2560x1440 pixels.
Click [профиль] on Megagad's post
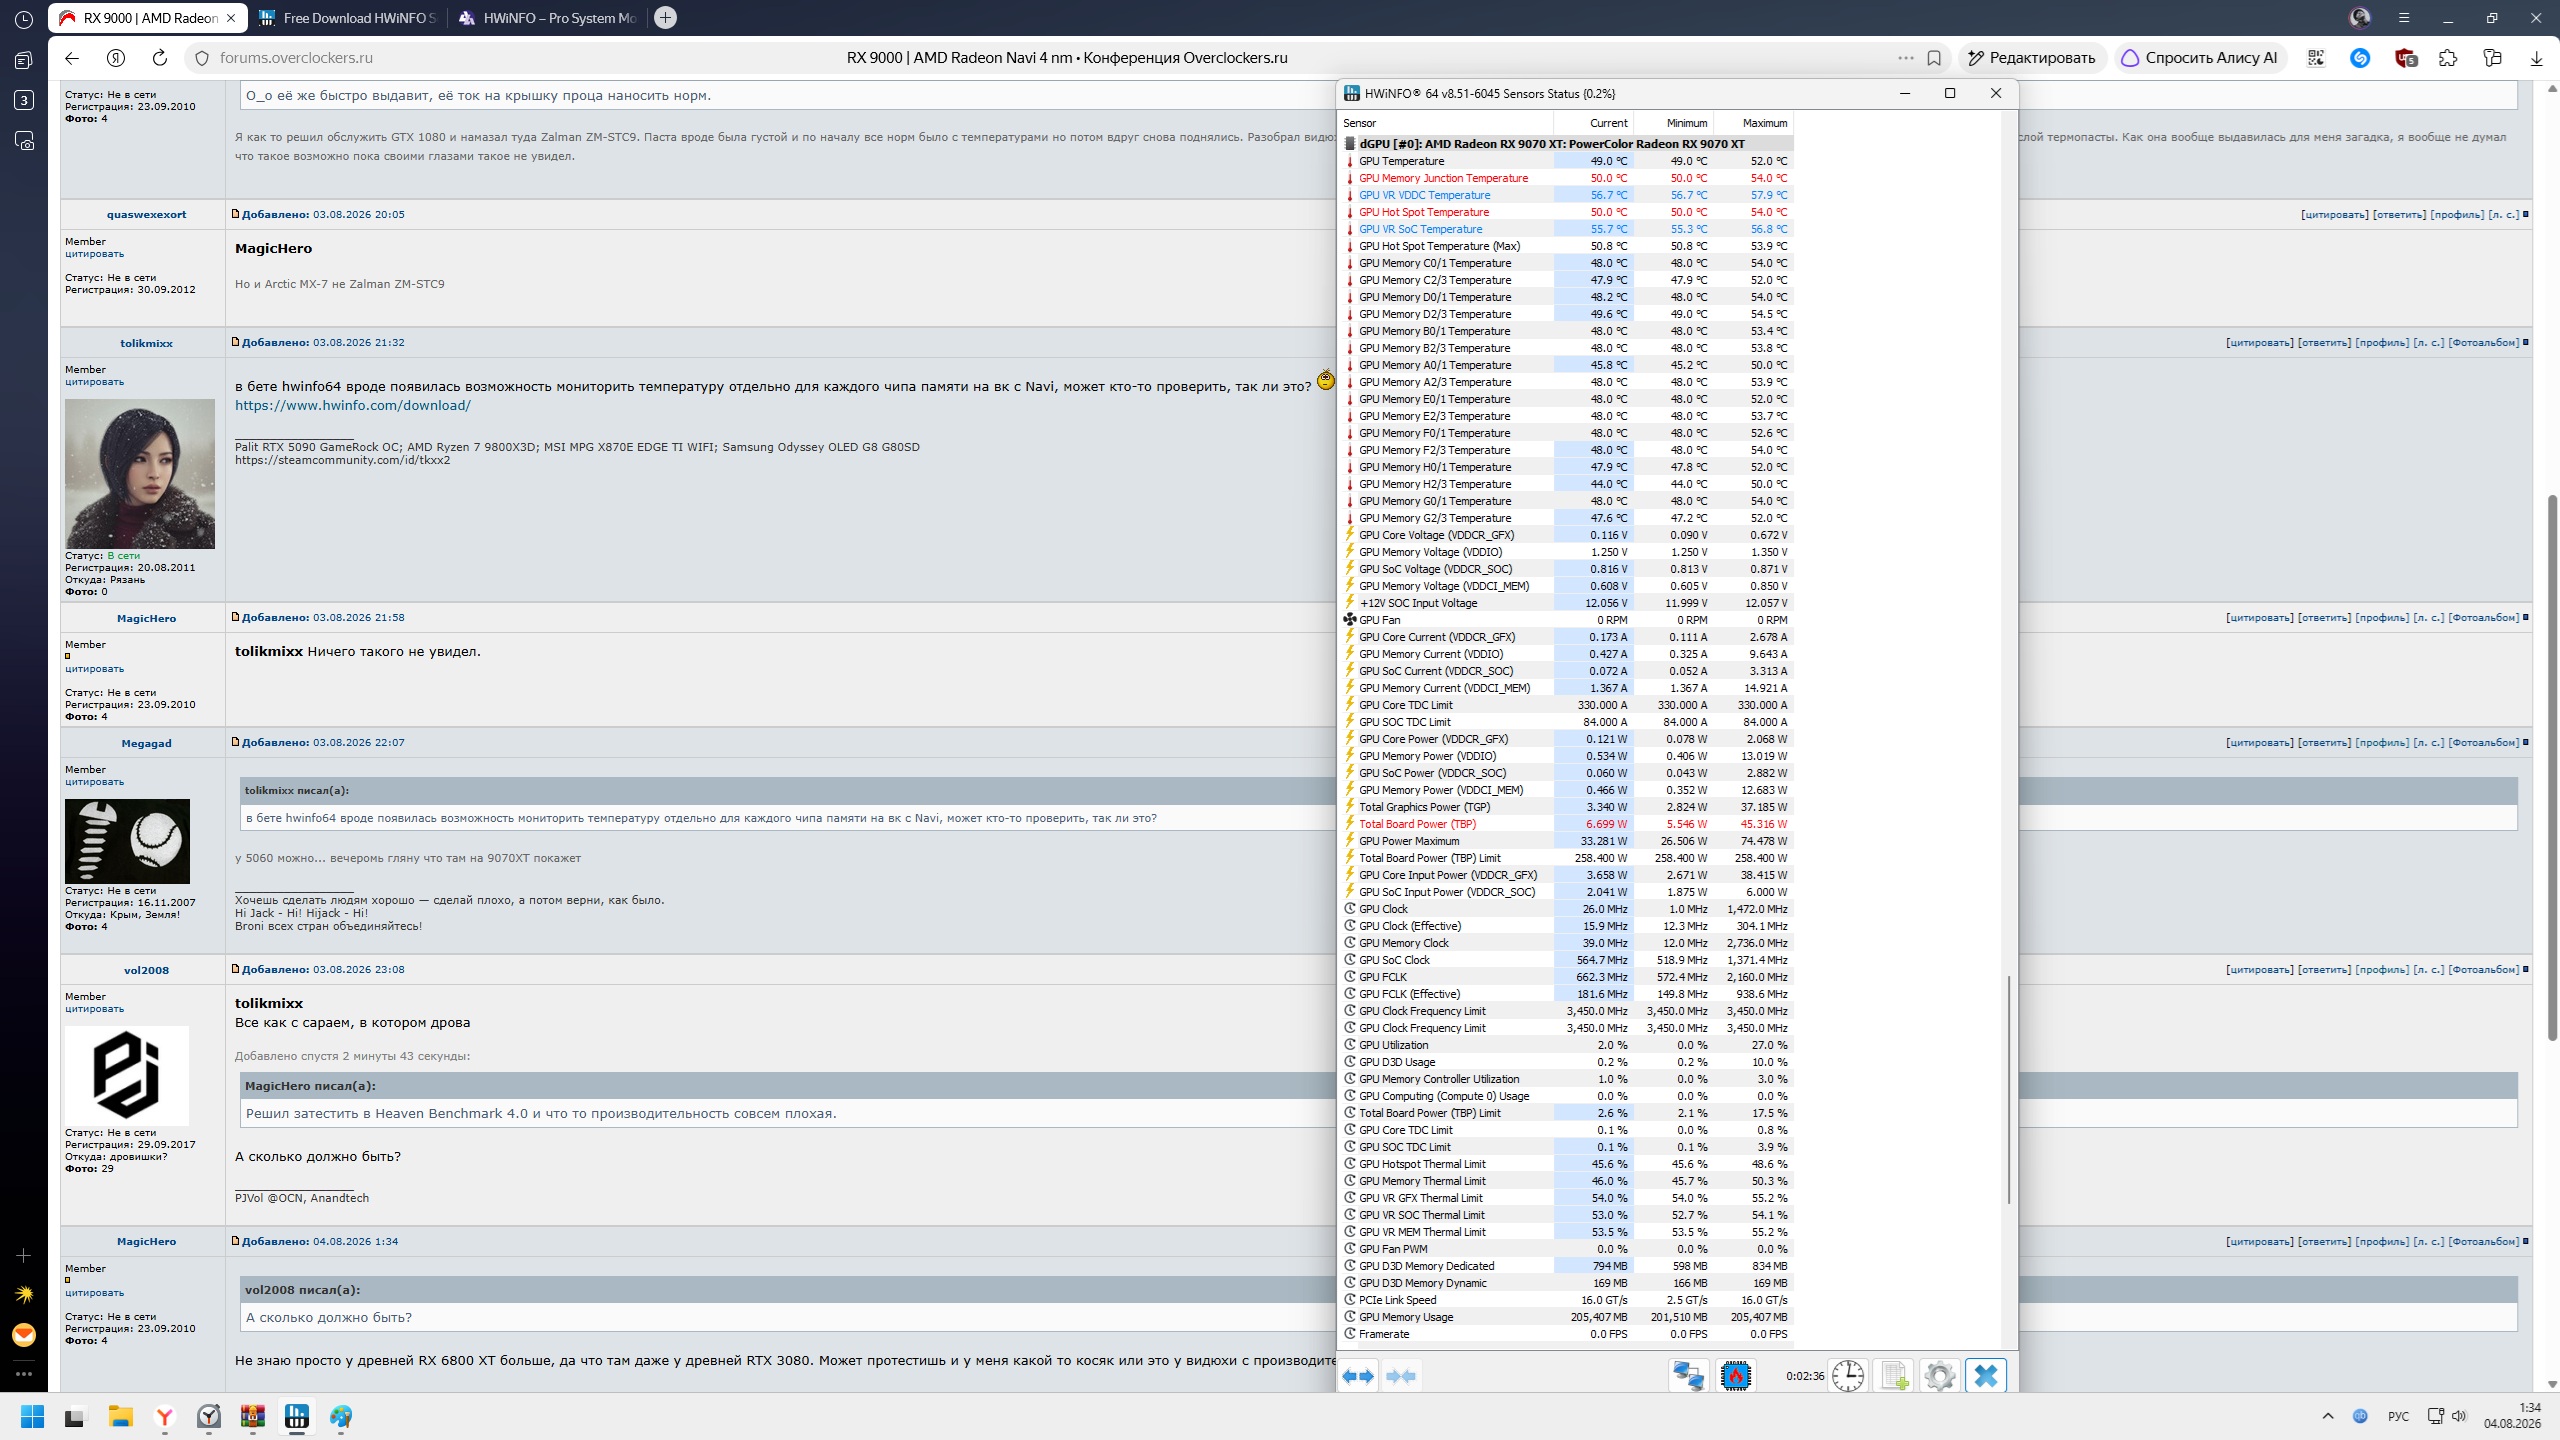(x=2382, y=742)
